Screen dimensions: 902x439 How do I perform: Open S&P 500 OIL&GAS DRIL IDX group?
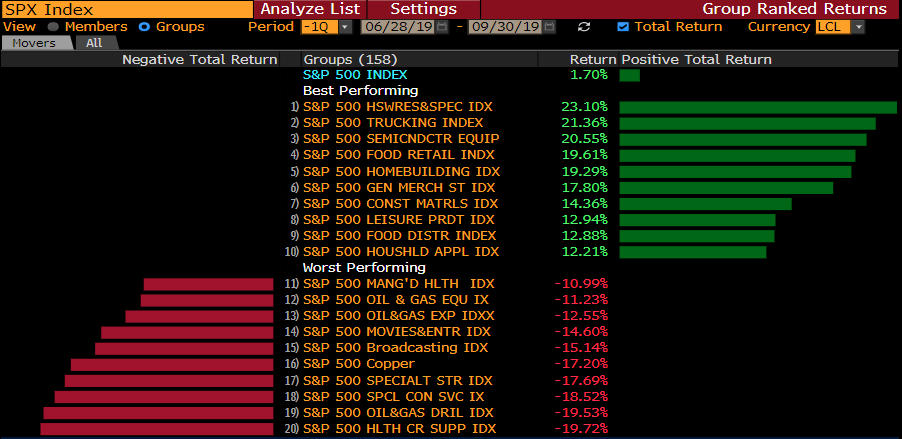pyautogui.click(x=398, y=413)
